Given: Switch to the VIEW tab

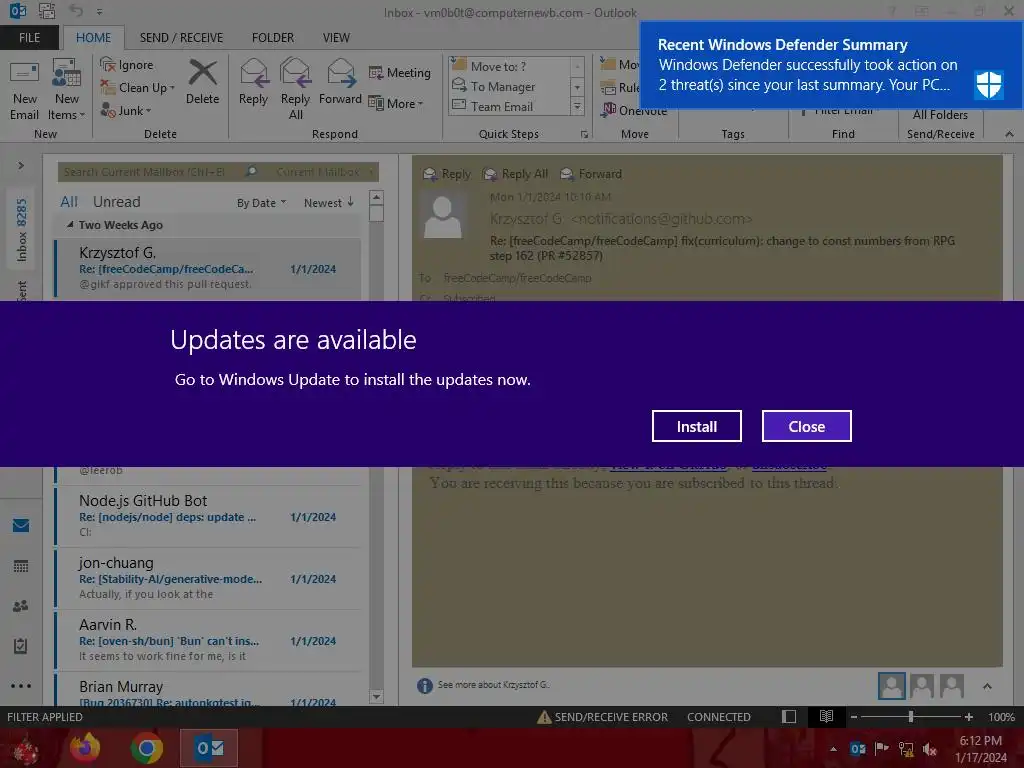Looking at the screenshot, I should [336, 37].
